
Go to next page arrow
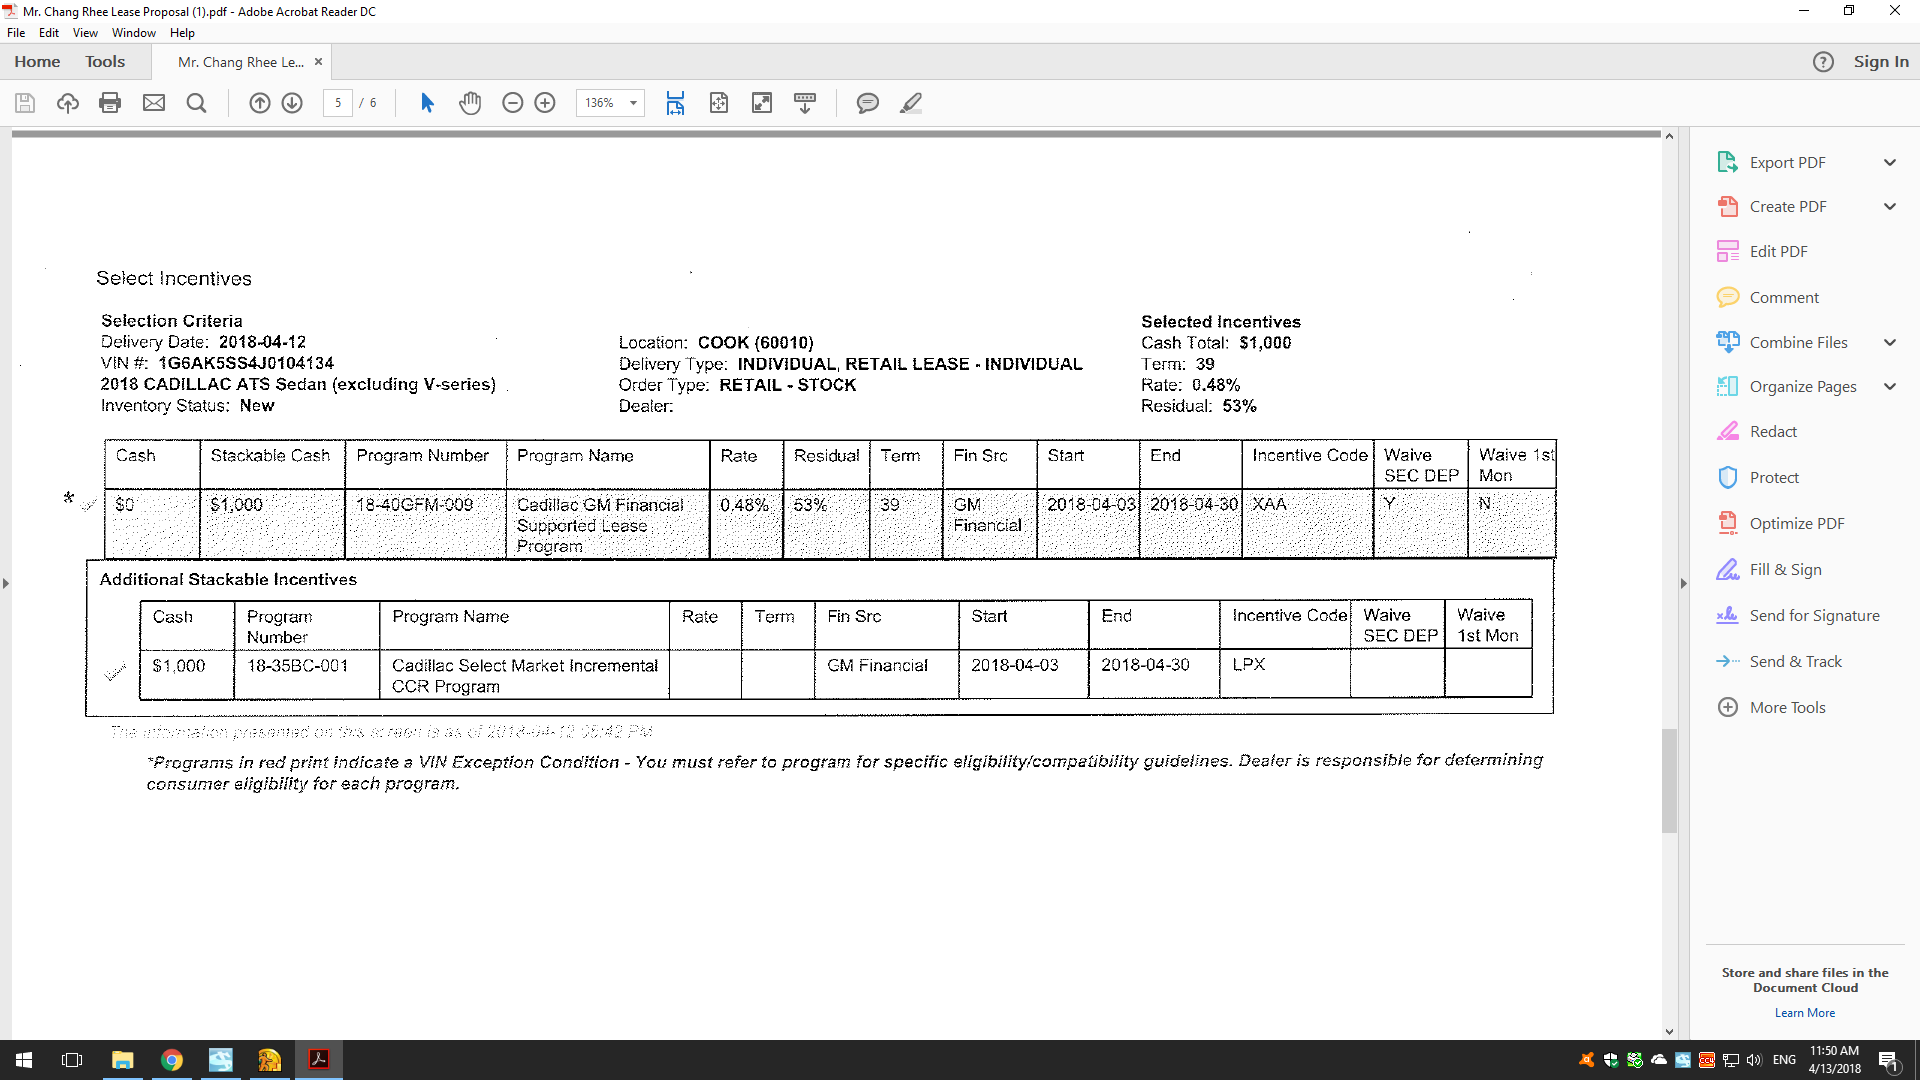click(x=292, y=103)
